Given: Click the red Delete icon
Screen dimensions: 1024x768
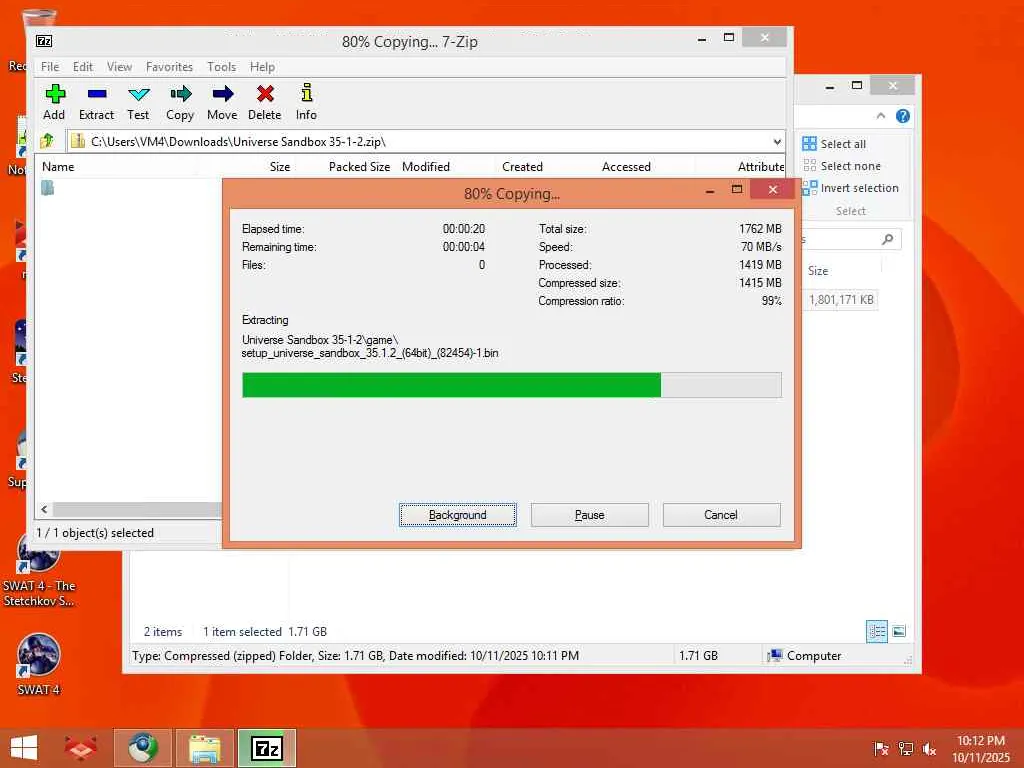Looking at the screenshot, I should [x=264, y=102].
